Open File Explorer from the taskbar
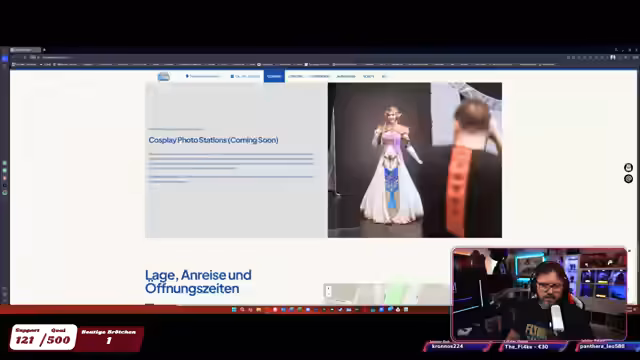 (x=258, y=310)
